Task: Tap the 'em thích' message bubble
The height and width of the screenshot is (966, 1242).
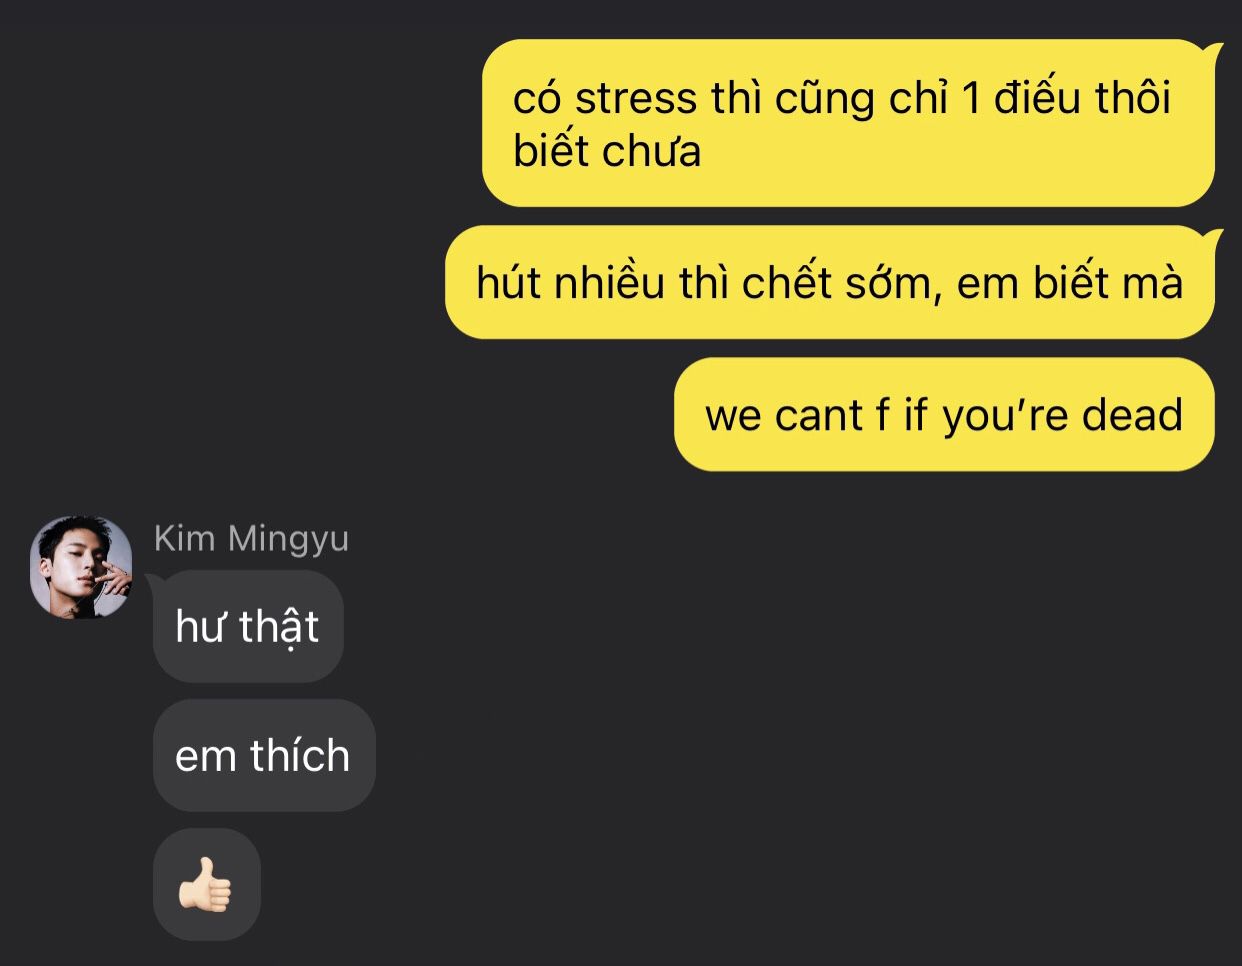Action: (264, 755)
